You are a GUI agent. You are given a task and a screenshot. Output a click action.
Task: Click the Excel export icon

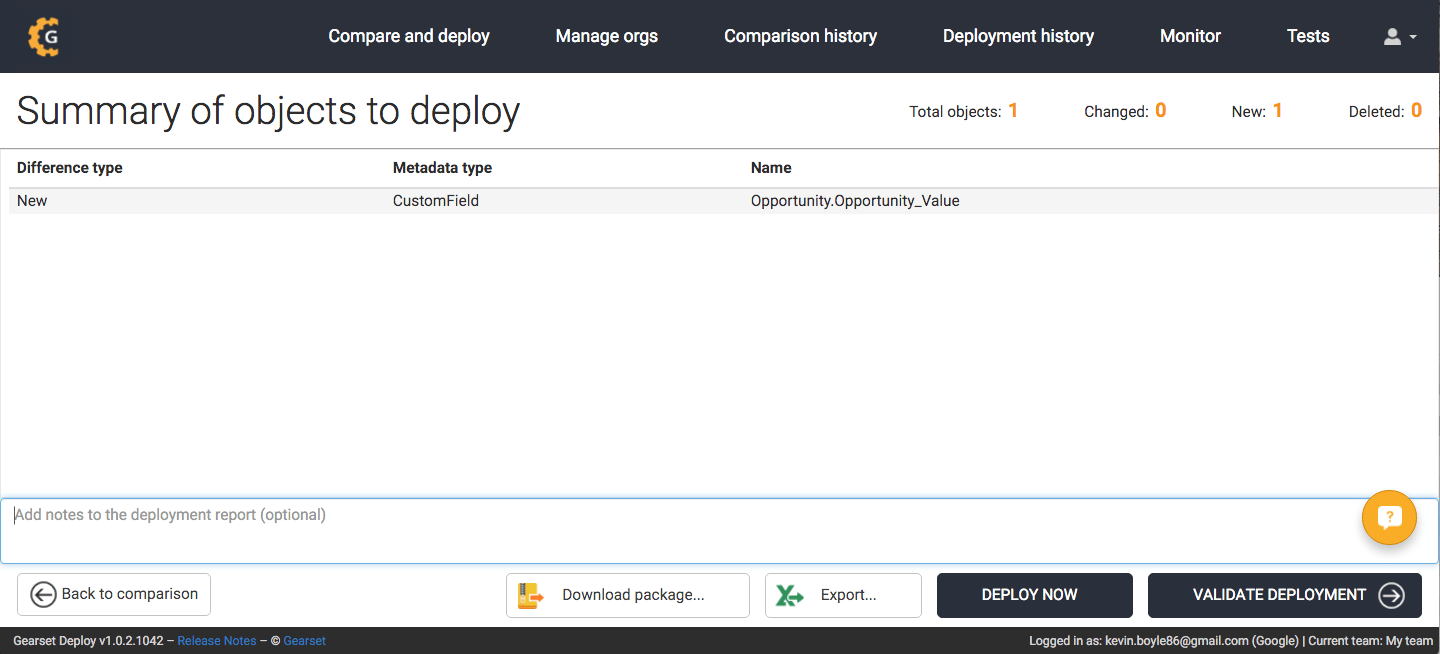click(790, 596)
